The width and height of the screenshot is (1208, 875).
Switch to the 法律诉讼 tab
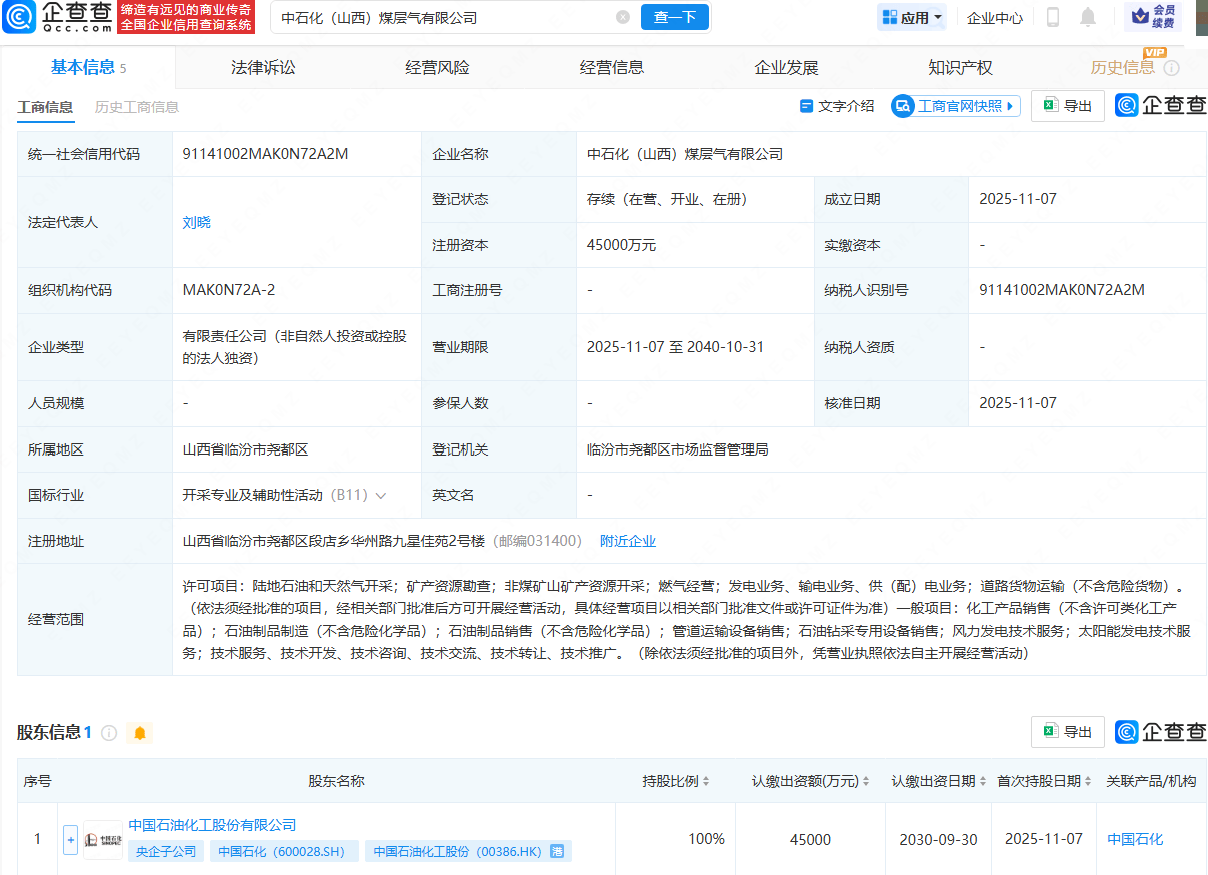pyautogui.click(x=263, y=68)
